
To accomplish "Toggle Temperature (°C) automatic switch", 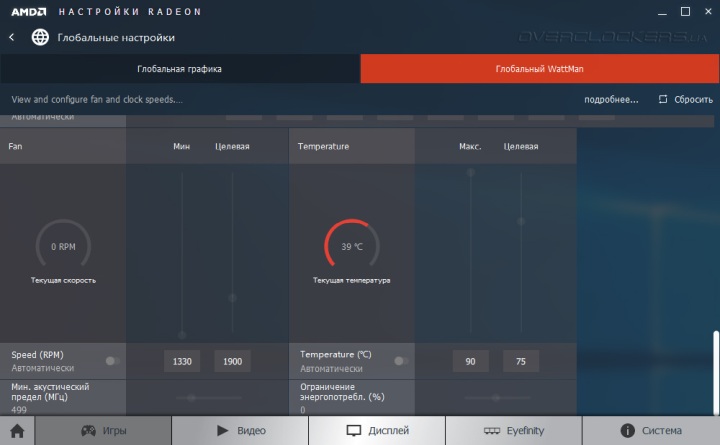I will tap(401, 361).
